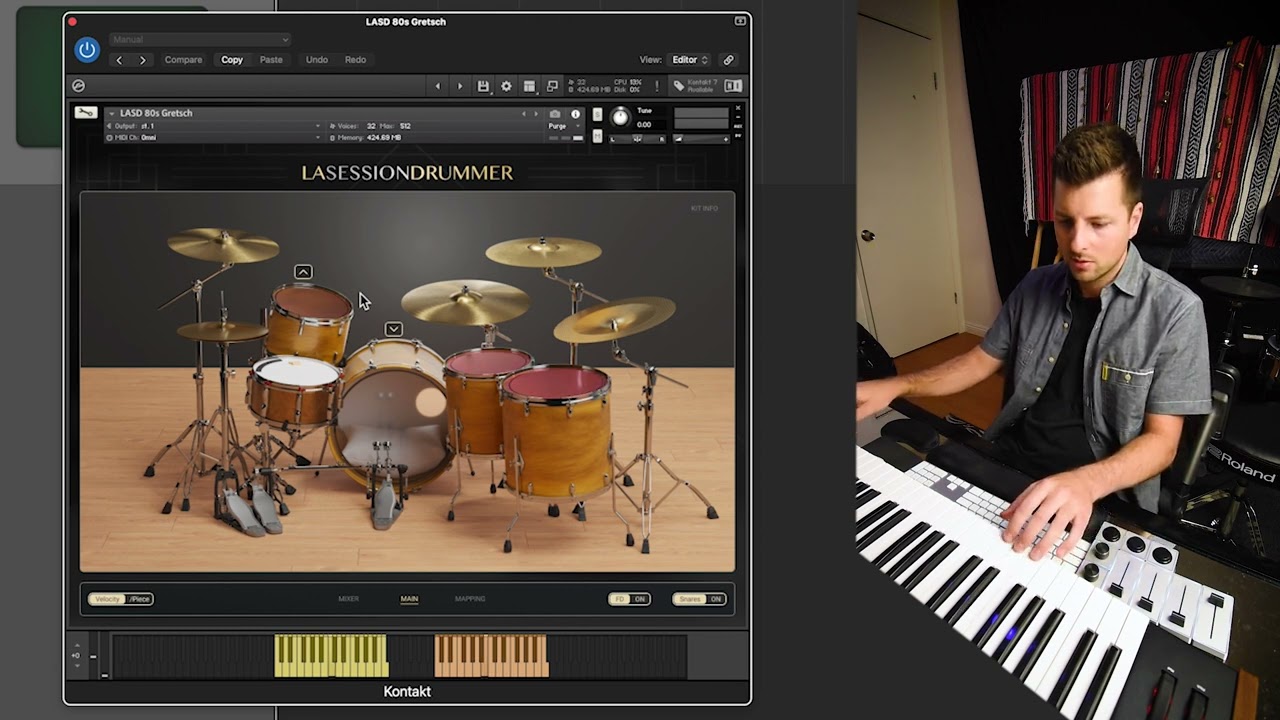
Task: Open the MIDI Ch Omni dropdown
Action: tap(215, 138)
